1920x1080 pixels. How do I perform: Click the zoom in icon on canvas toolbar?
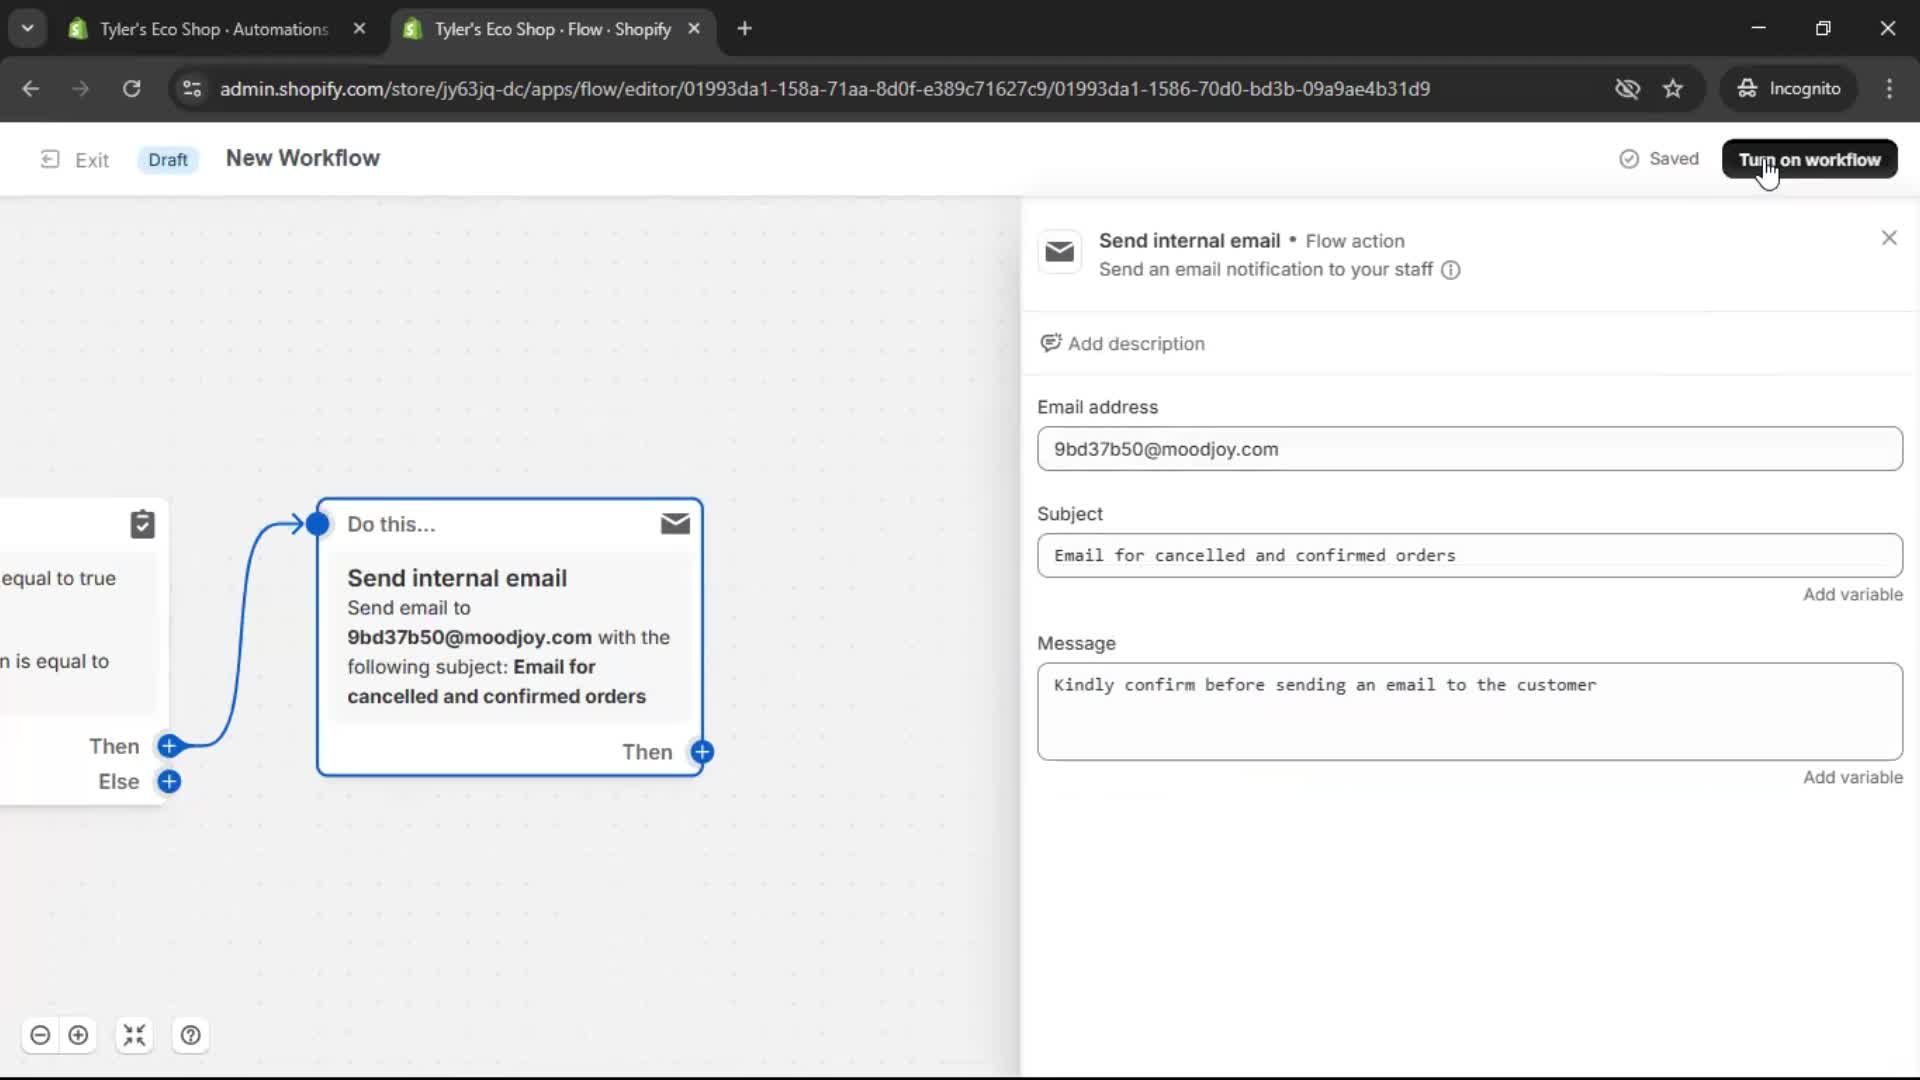(79, 1035)
